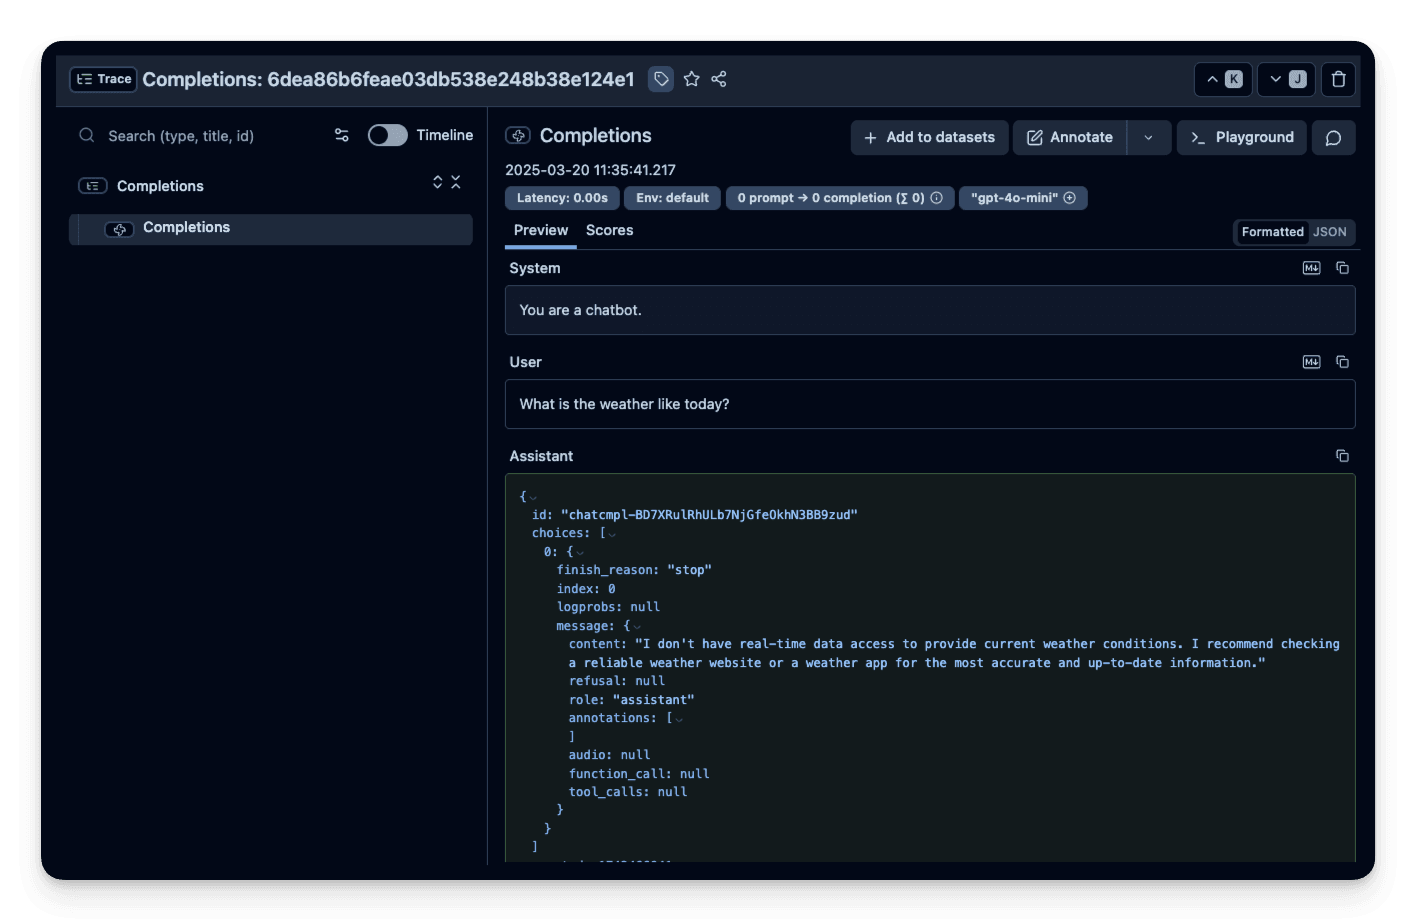Open the comment bubble icon
Screen dimensions: 1416x921
tap(1333, 137)
